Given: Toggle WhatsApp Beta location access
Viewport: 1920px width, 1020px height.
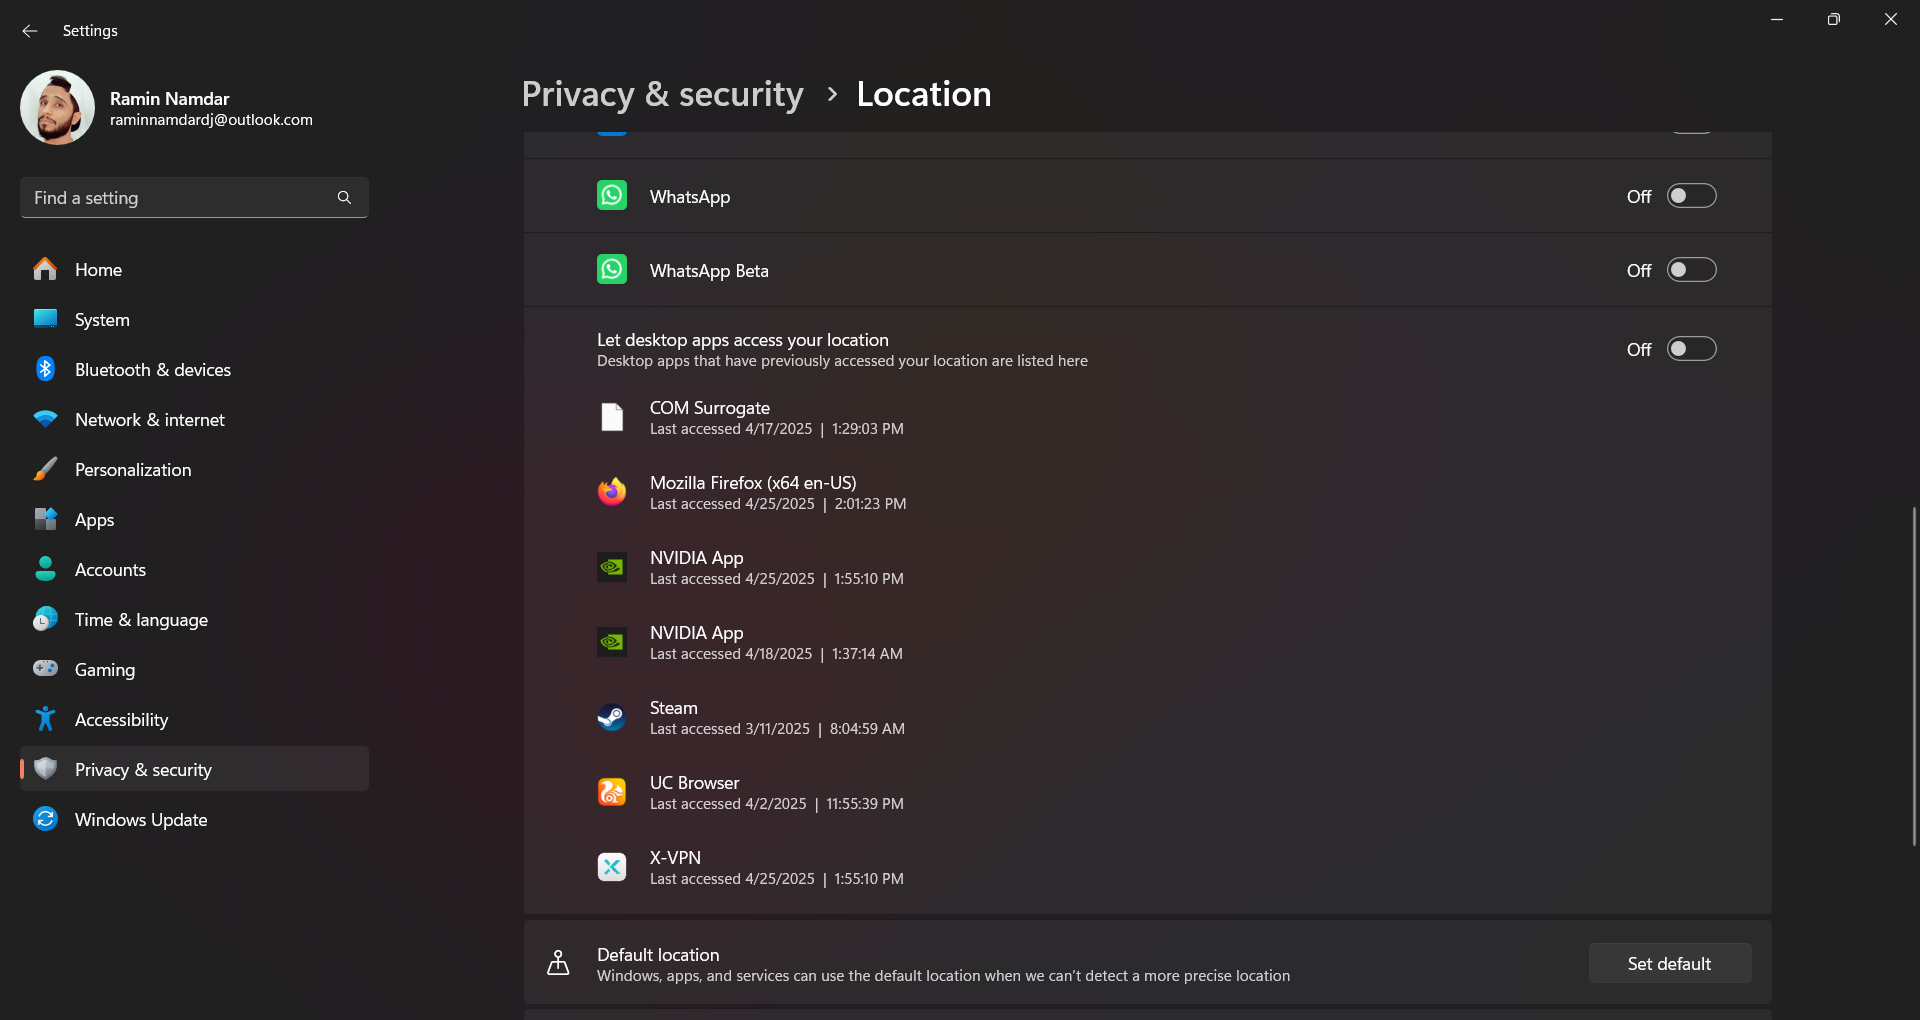Looking at the screenshot, I should point(1691,270).
